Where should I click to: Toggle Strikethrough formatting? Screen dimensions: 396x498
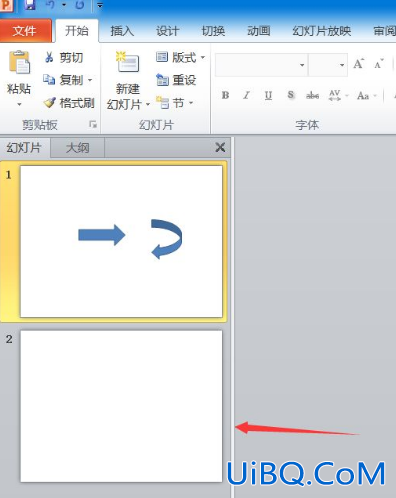(x=312, y=95)
